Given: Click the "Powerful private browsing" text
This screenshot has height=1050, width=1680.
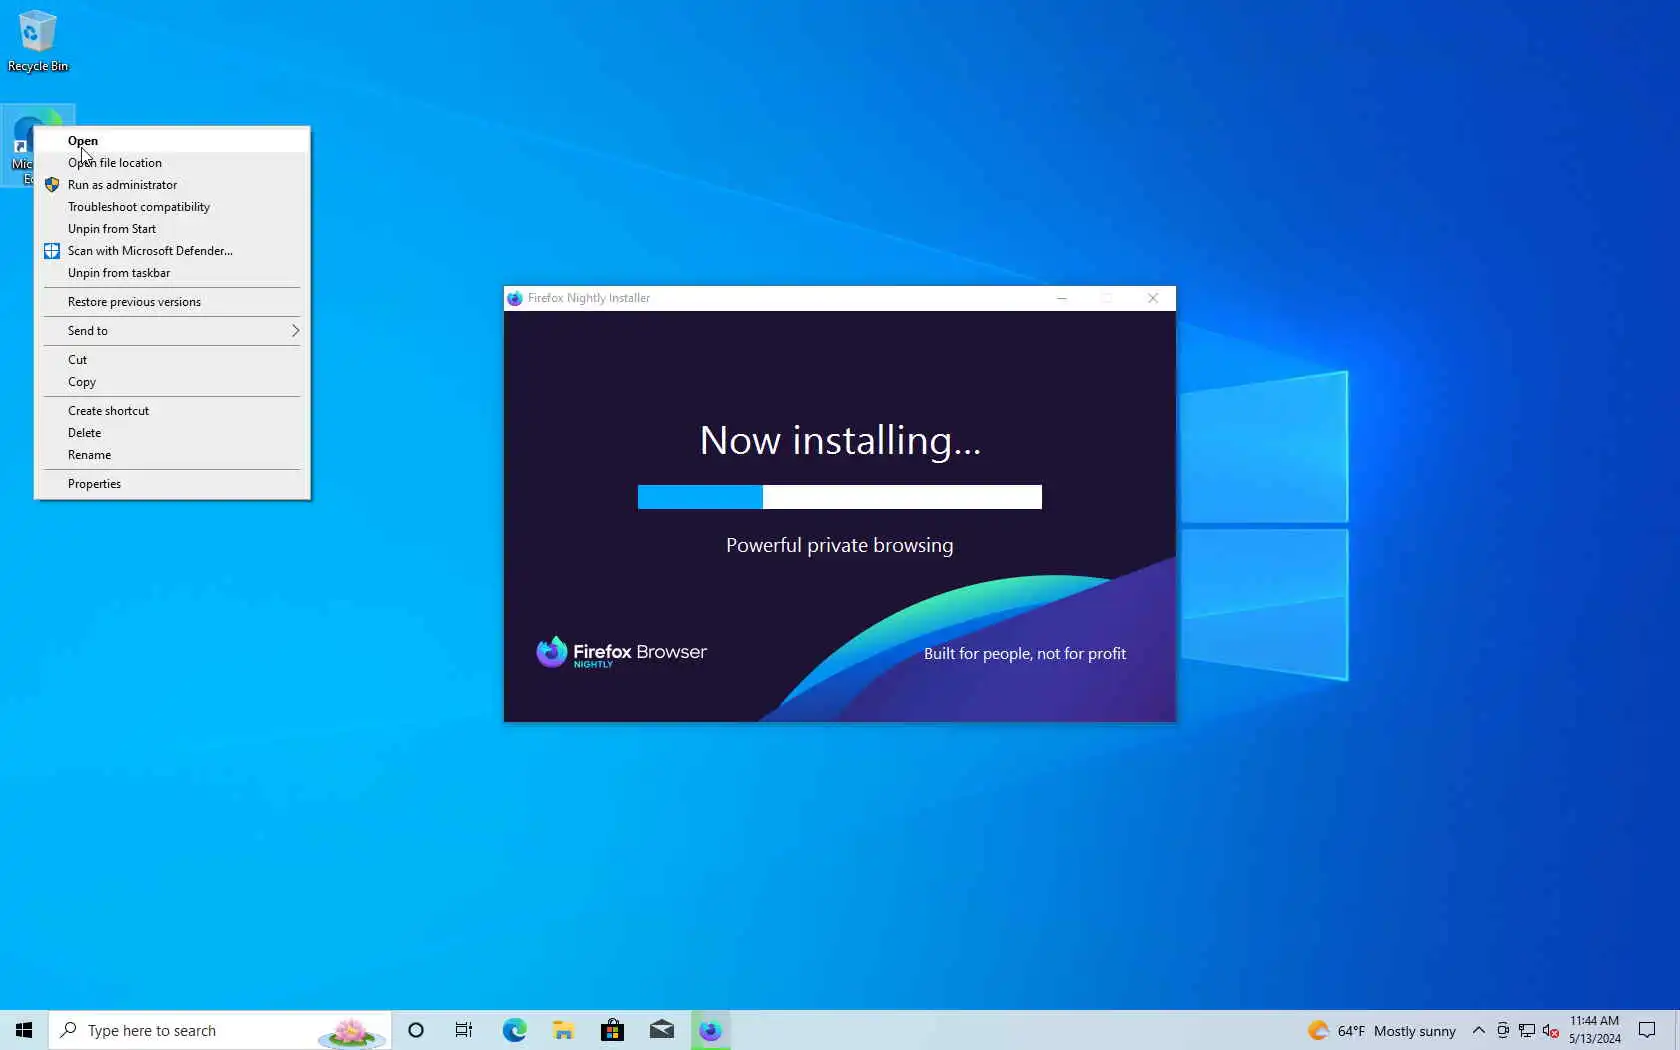Looking at the screenshot, I should pyautogui.click(x=840, y=546).
